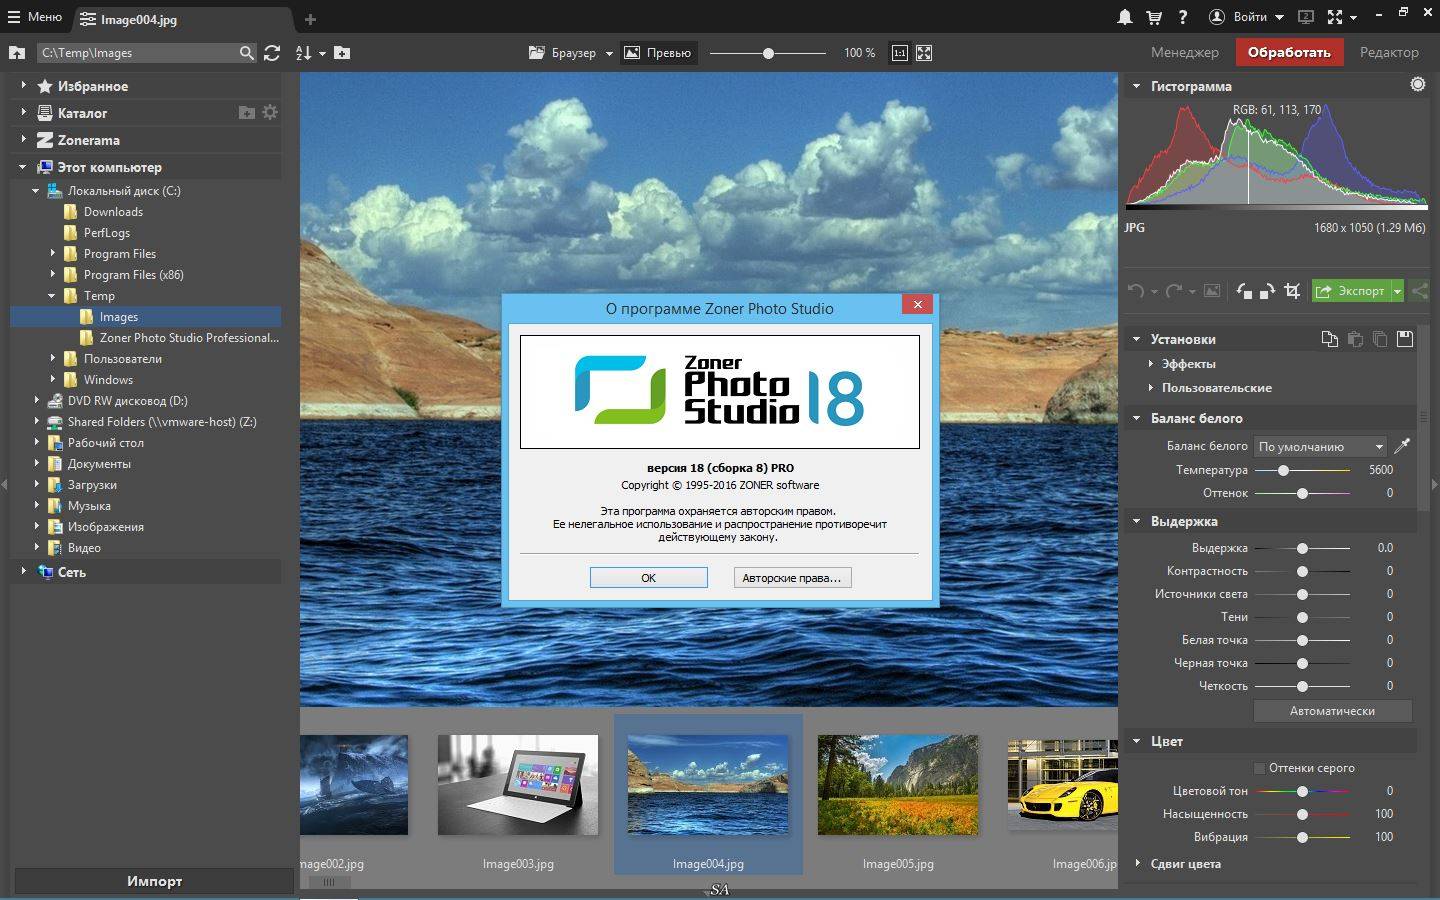Create a new folder icon in toolbar
Screen dimensions: 1440x900
(x=342, y=53)
